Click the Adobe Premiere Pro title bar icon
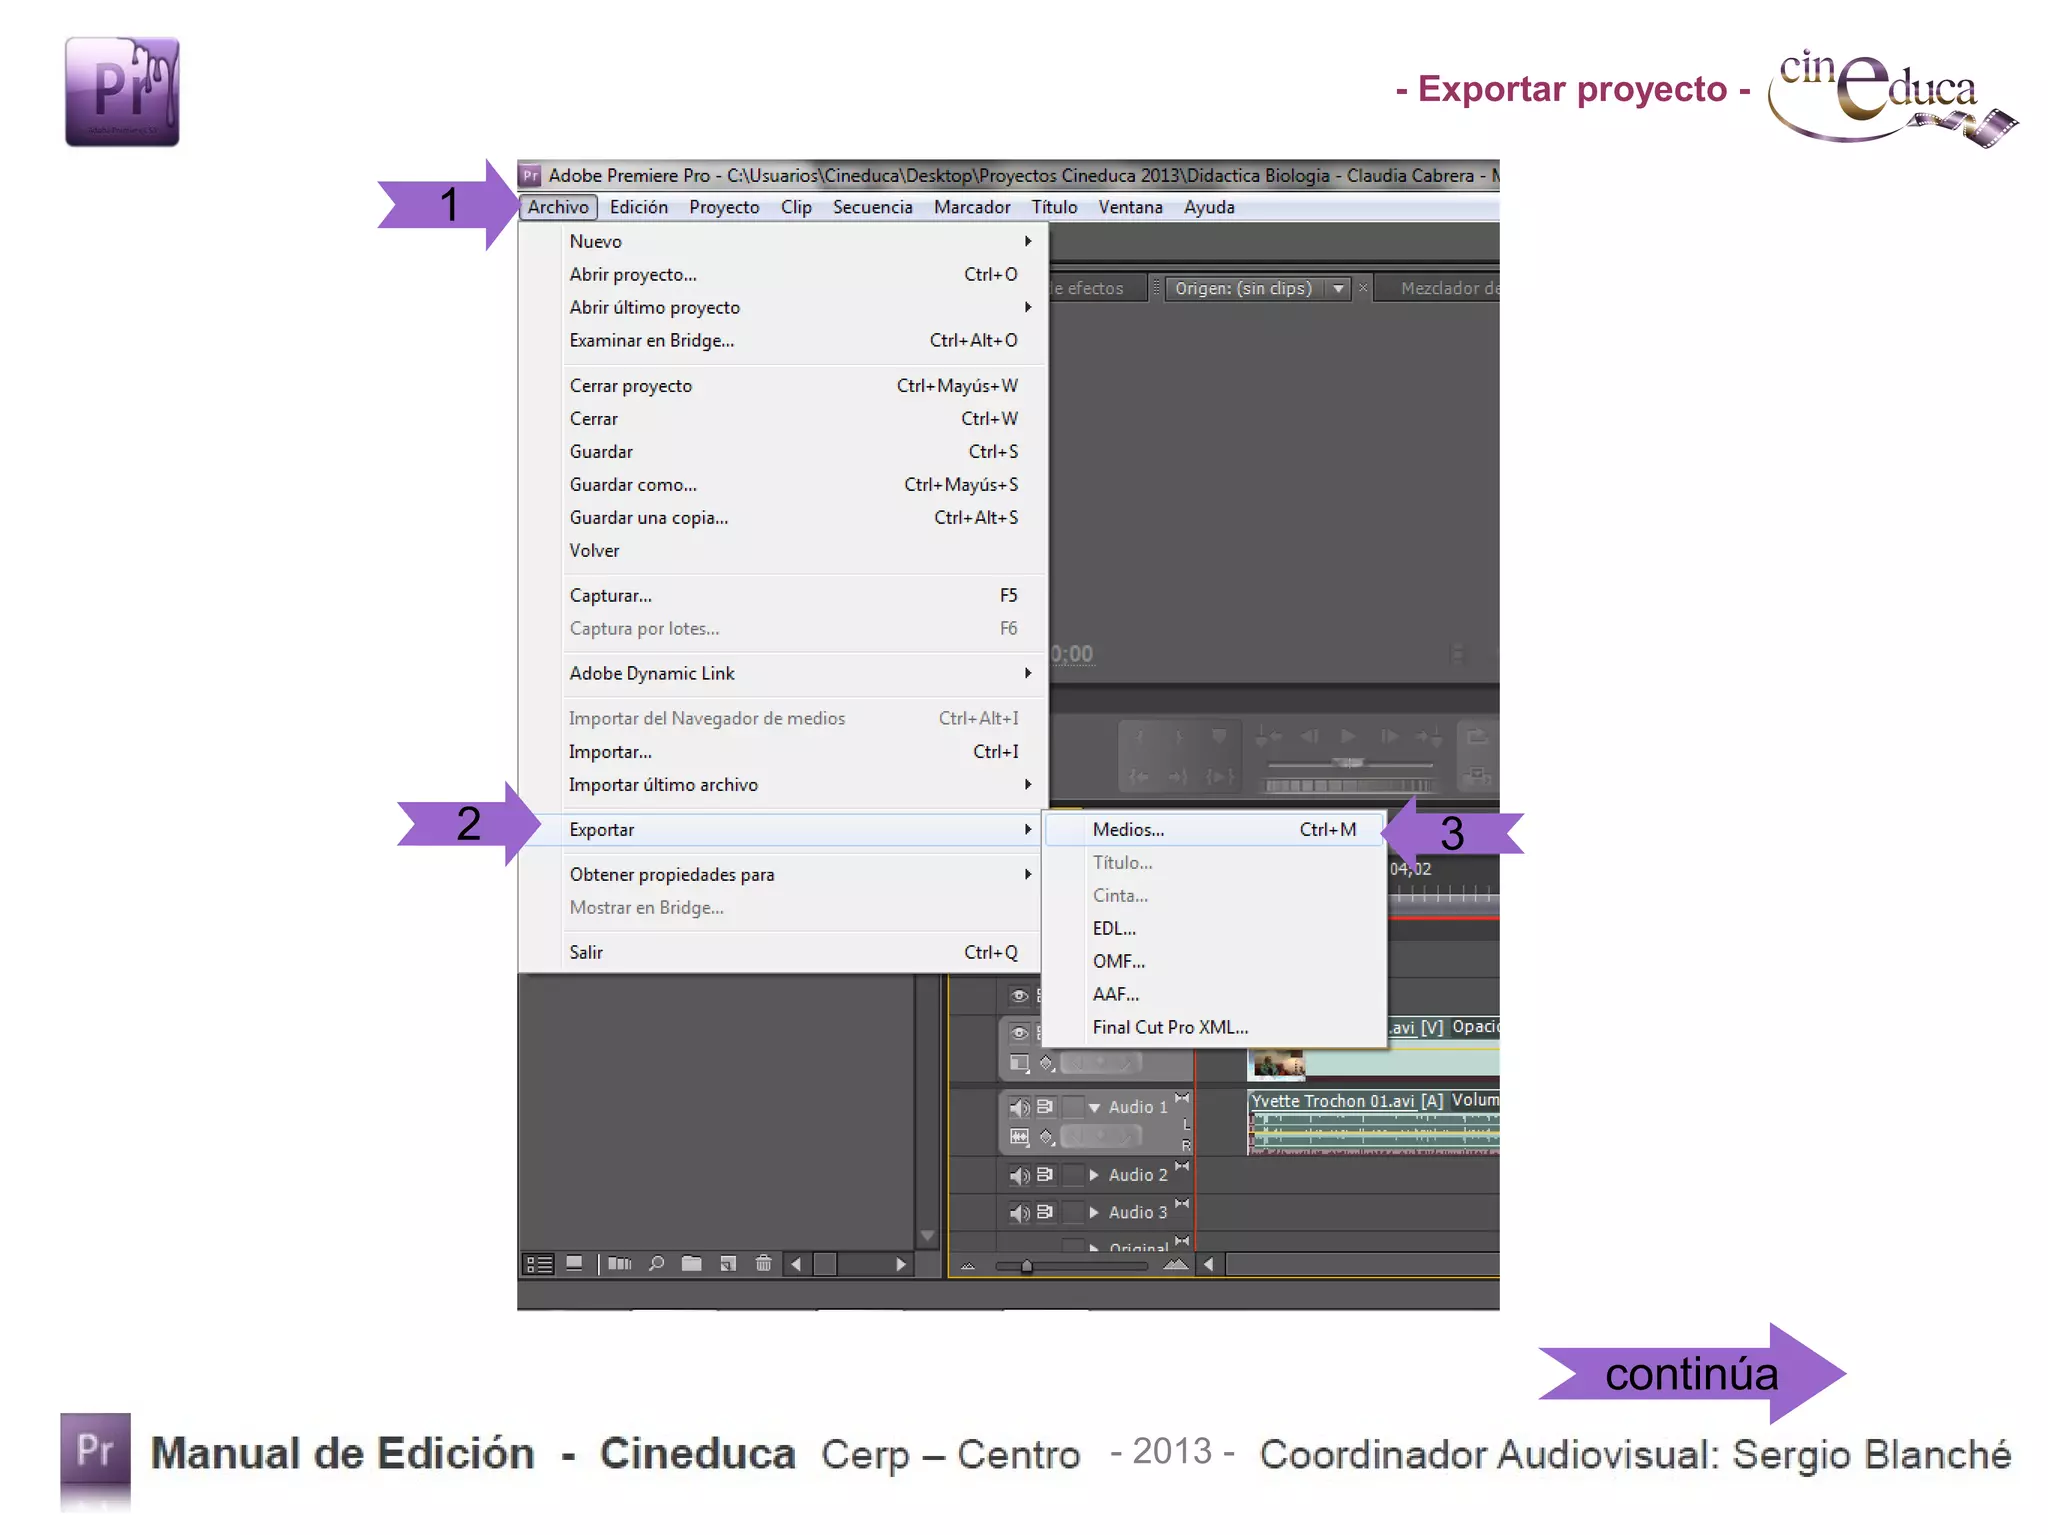The image size is (2048, 1535). 530,176
